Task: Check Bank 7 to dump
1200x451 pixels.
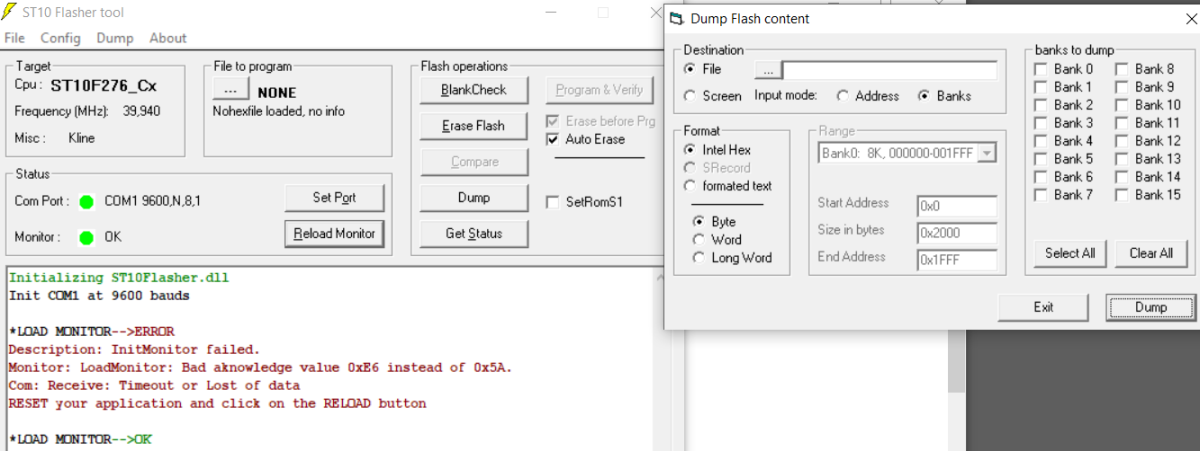Action: (x=1040, y=195)
